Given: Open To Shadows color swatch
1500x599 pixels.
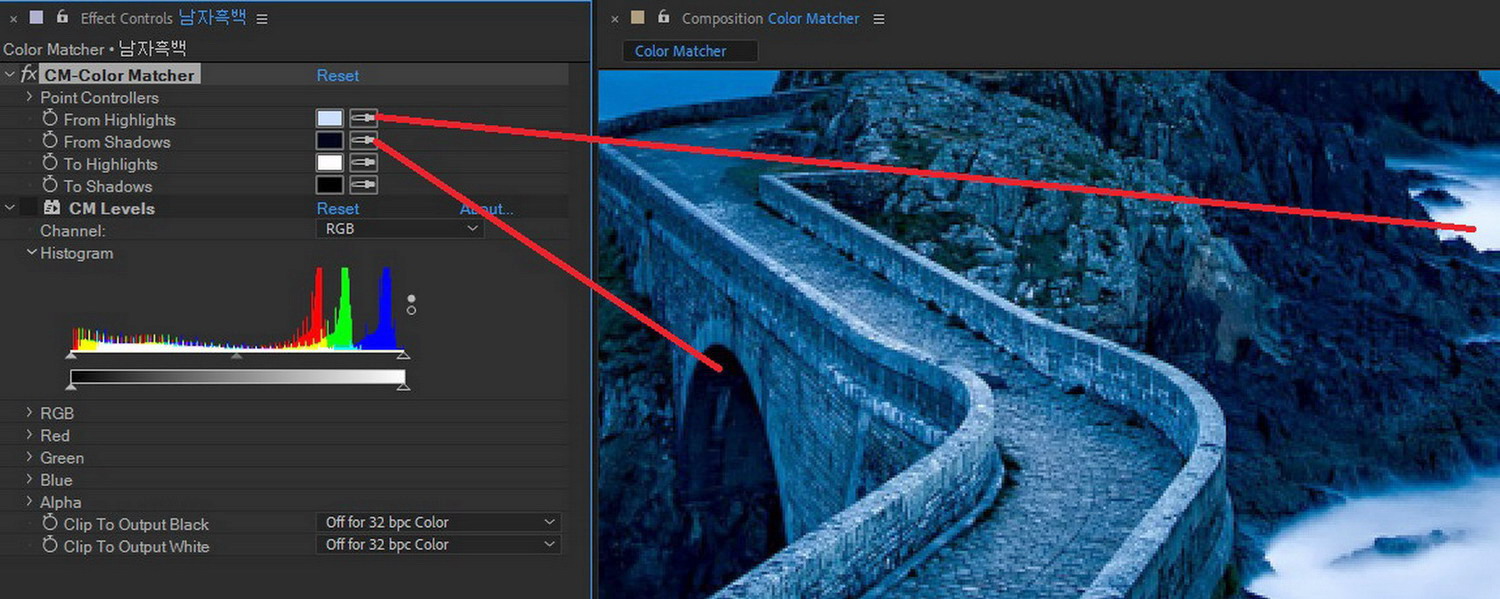Looking at the screenshot, I should pyautogui.click(x=330, y=185).
